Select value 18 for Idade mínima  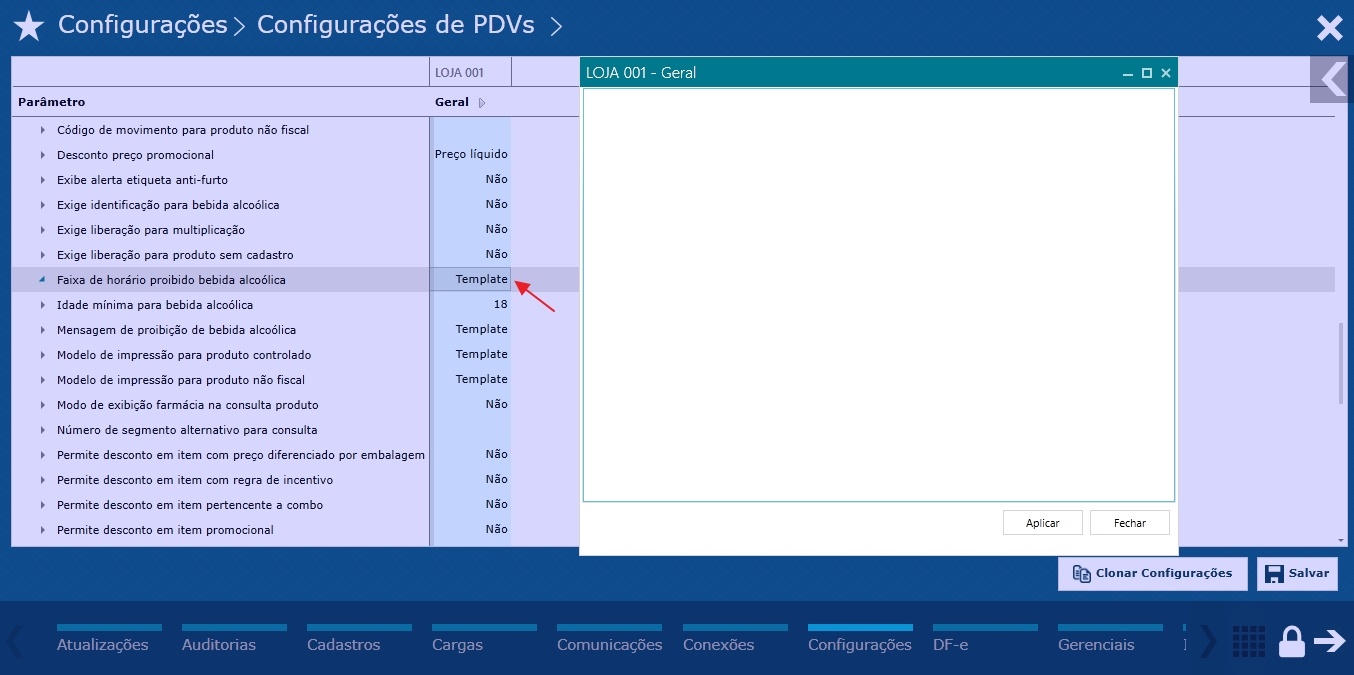(x=471, y=305)
